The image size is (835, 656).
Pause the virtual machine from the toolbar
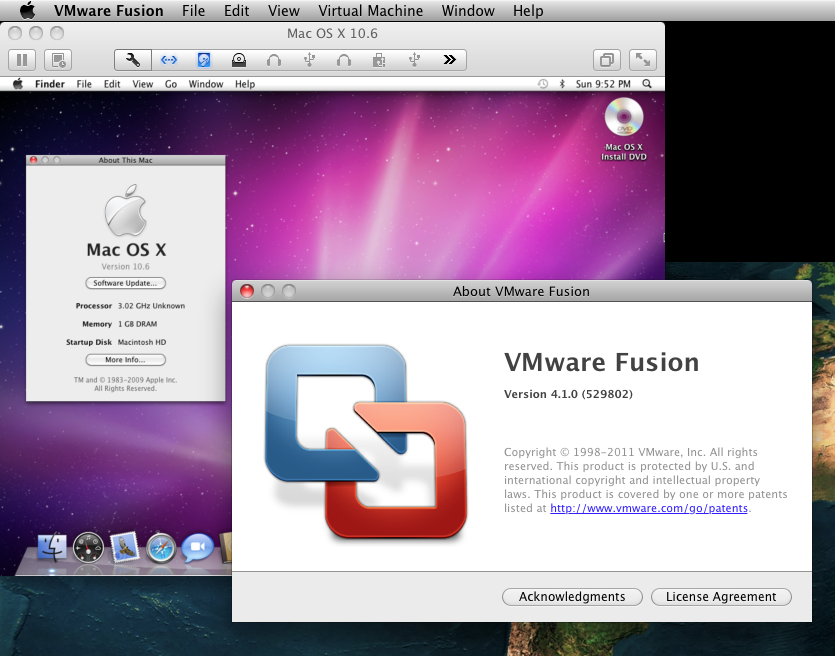pos(22,60)
